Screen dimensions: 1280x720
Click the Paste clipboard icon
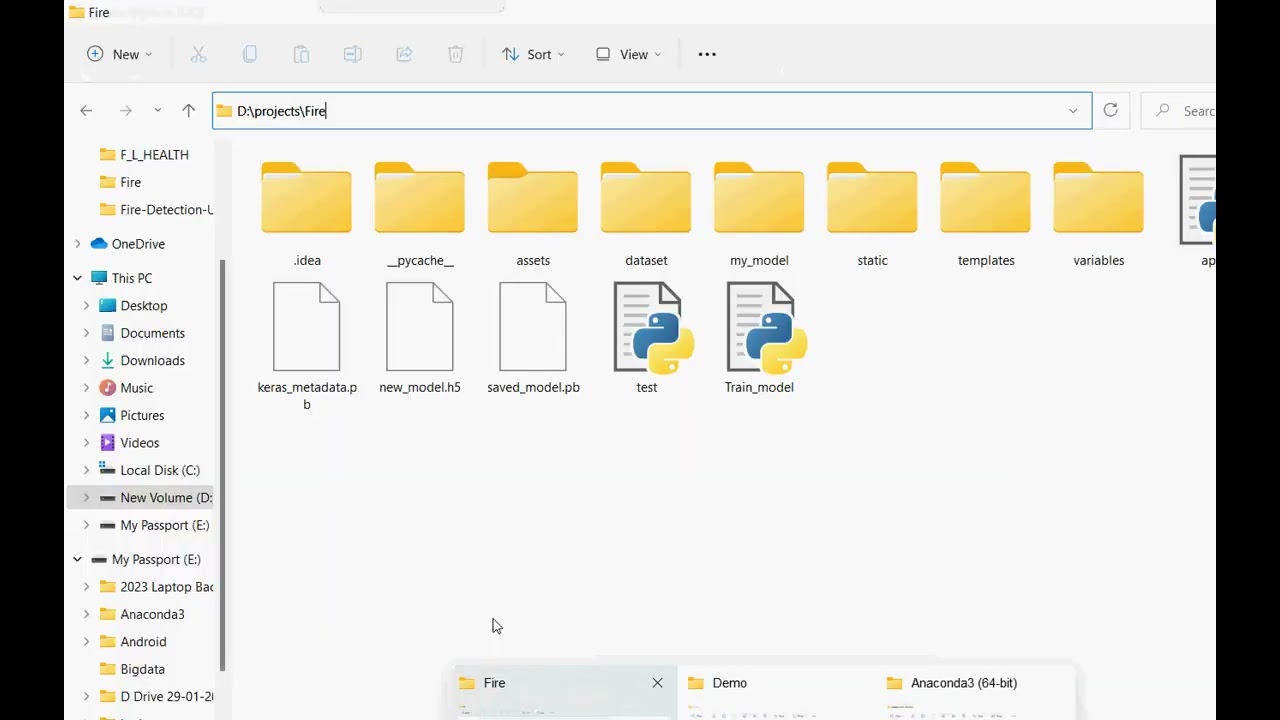tap(301, 54)
